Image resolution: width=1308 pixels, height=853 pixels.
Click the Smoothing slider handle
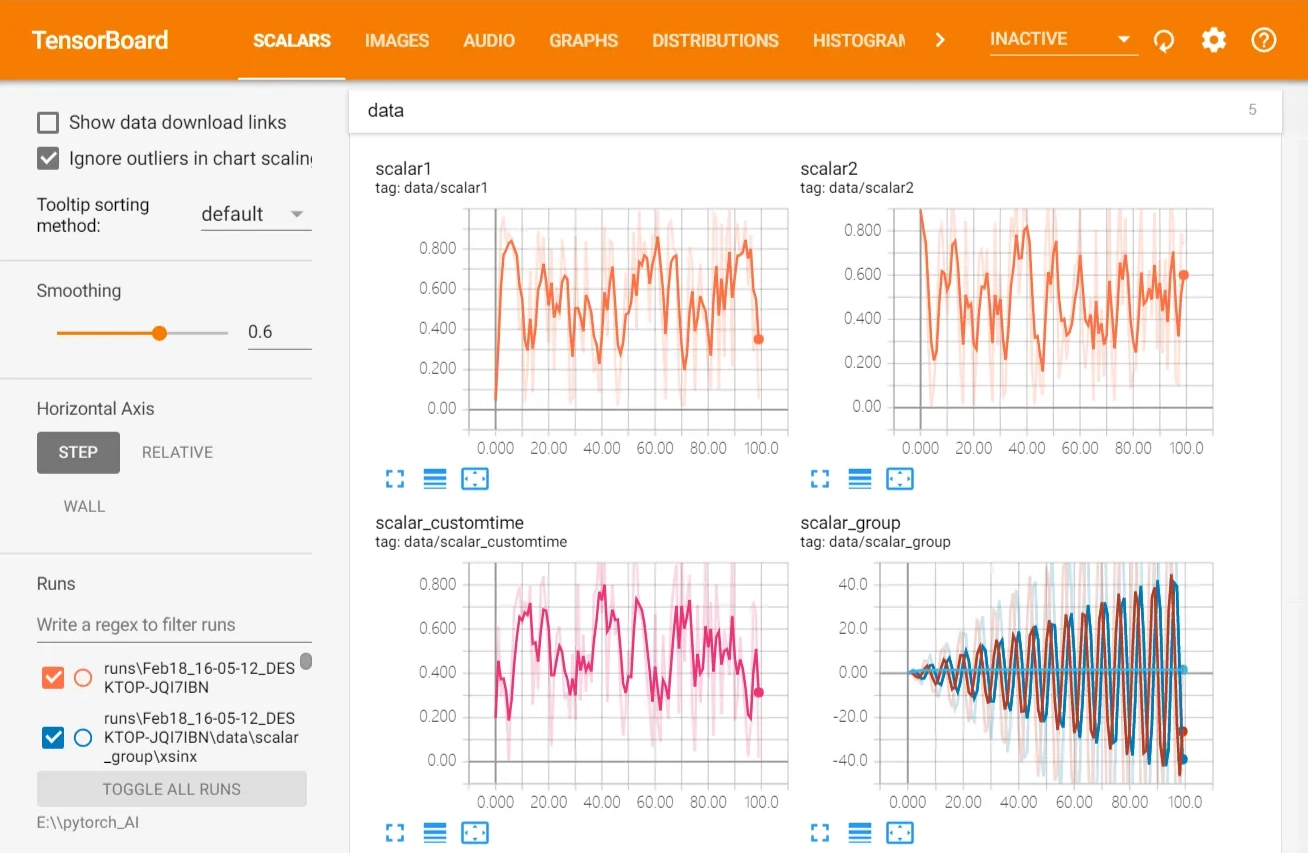pos(159,333)
